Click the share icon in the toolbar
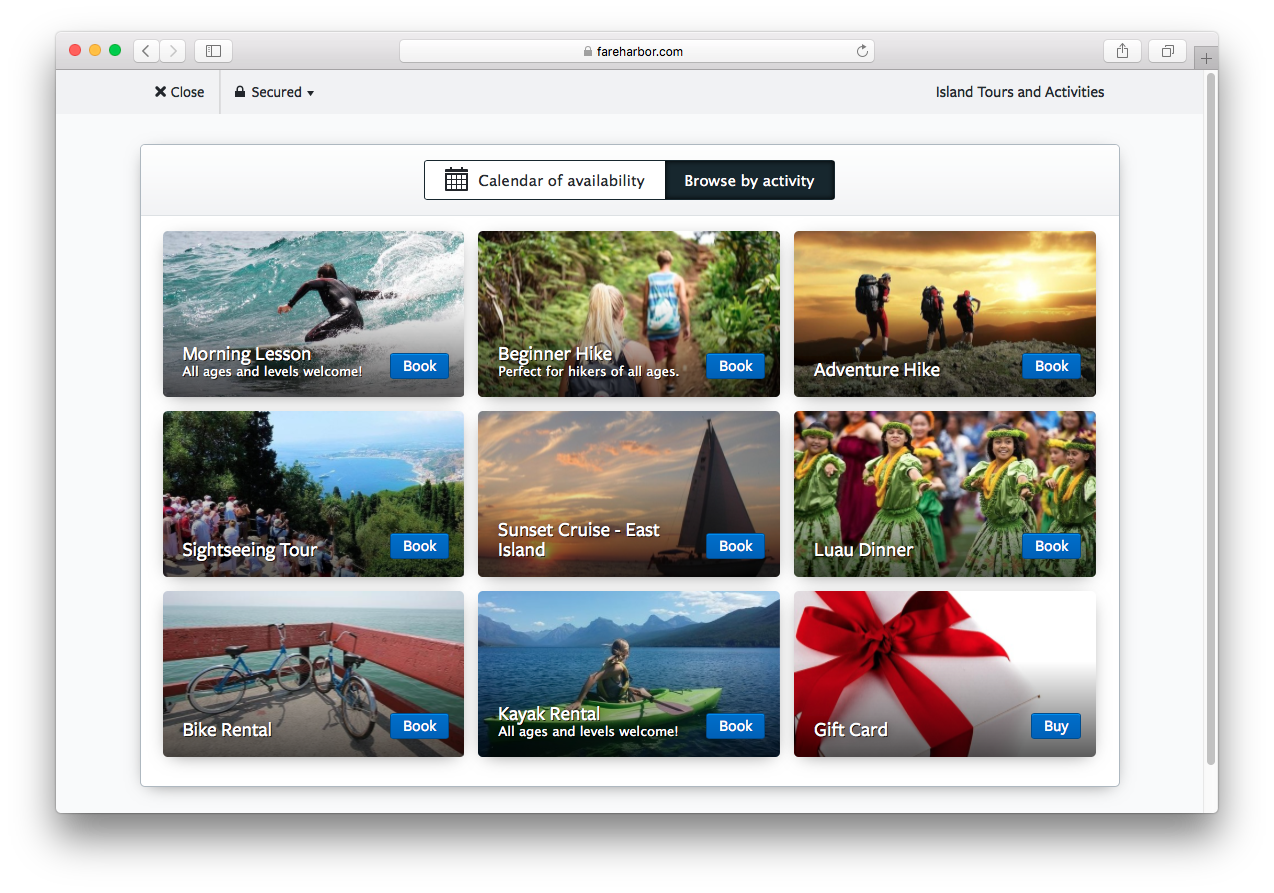This screenshot has height=893, width=1274. click(x=1121, y=50)
